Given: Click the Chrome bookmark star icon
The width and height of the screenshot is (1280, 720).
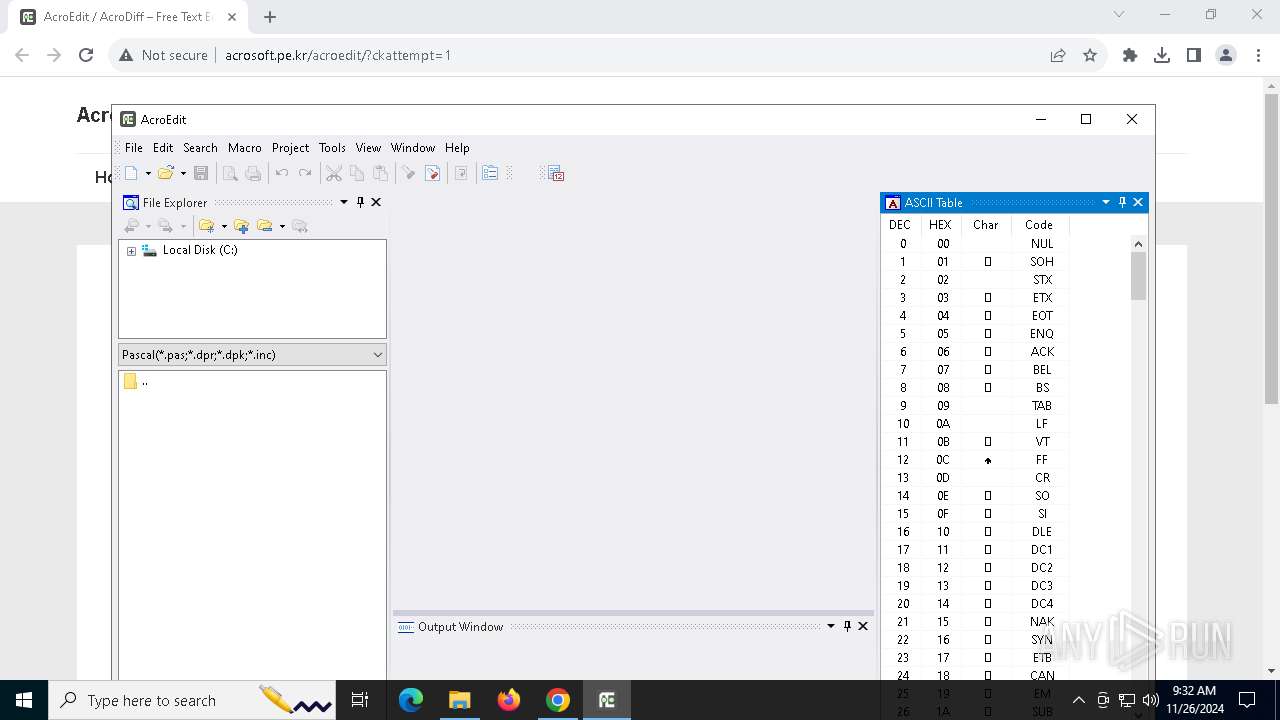Looking at the screenshot, I should [1090, 55].
